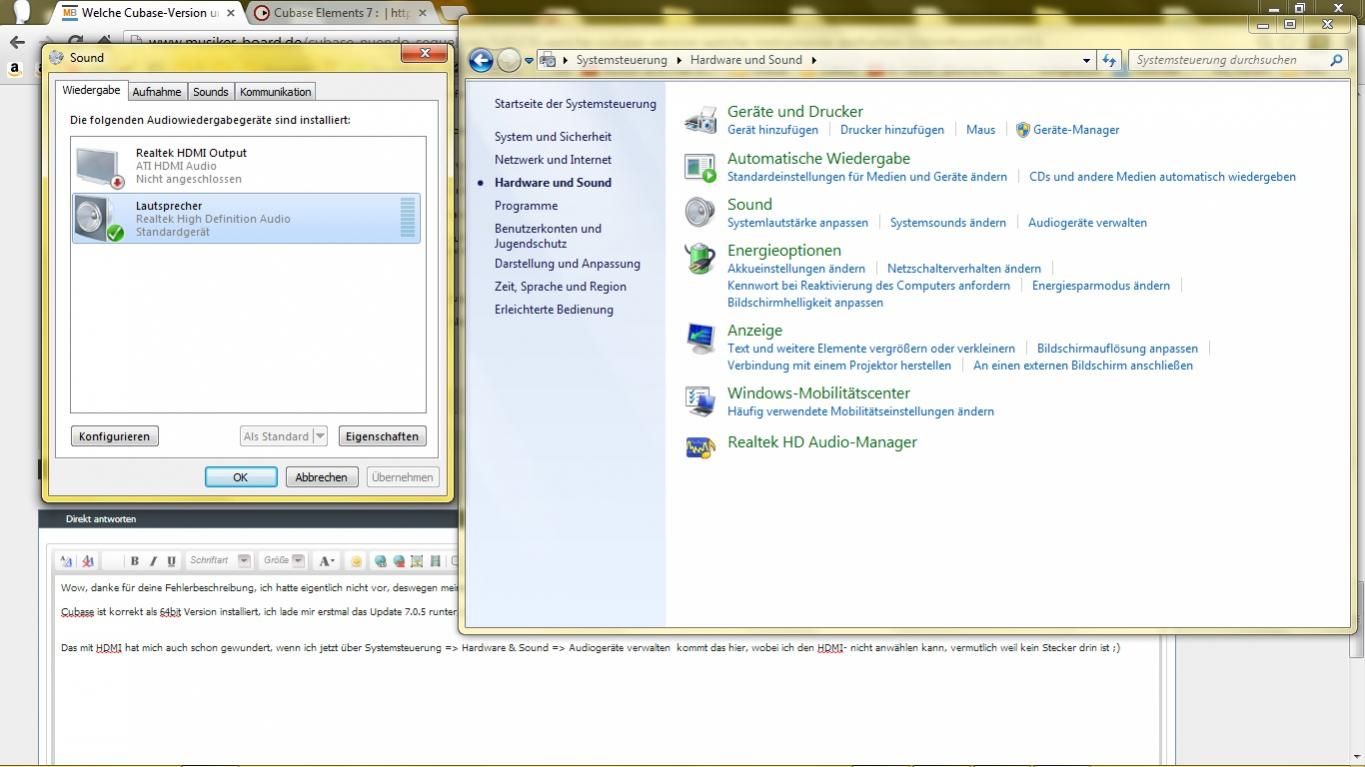The width and height of the screenshot is (1365, 767).
Task: Go to Startseite der Systemsteuerung
Action: pos(575,104)
